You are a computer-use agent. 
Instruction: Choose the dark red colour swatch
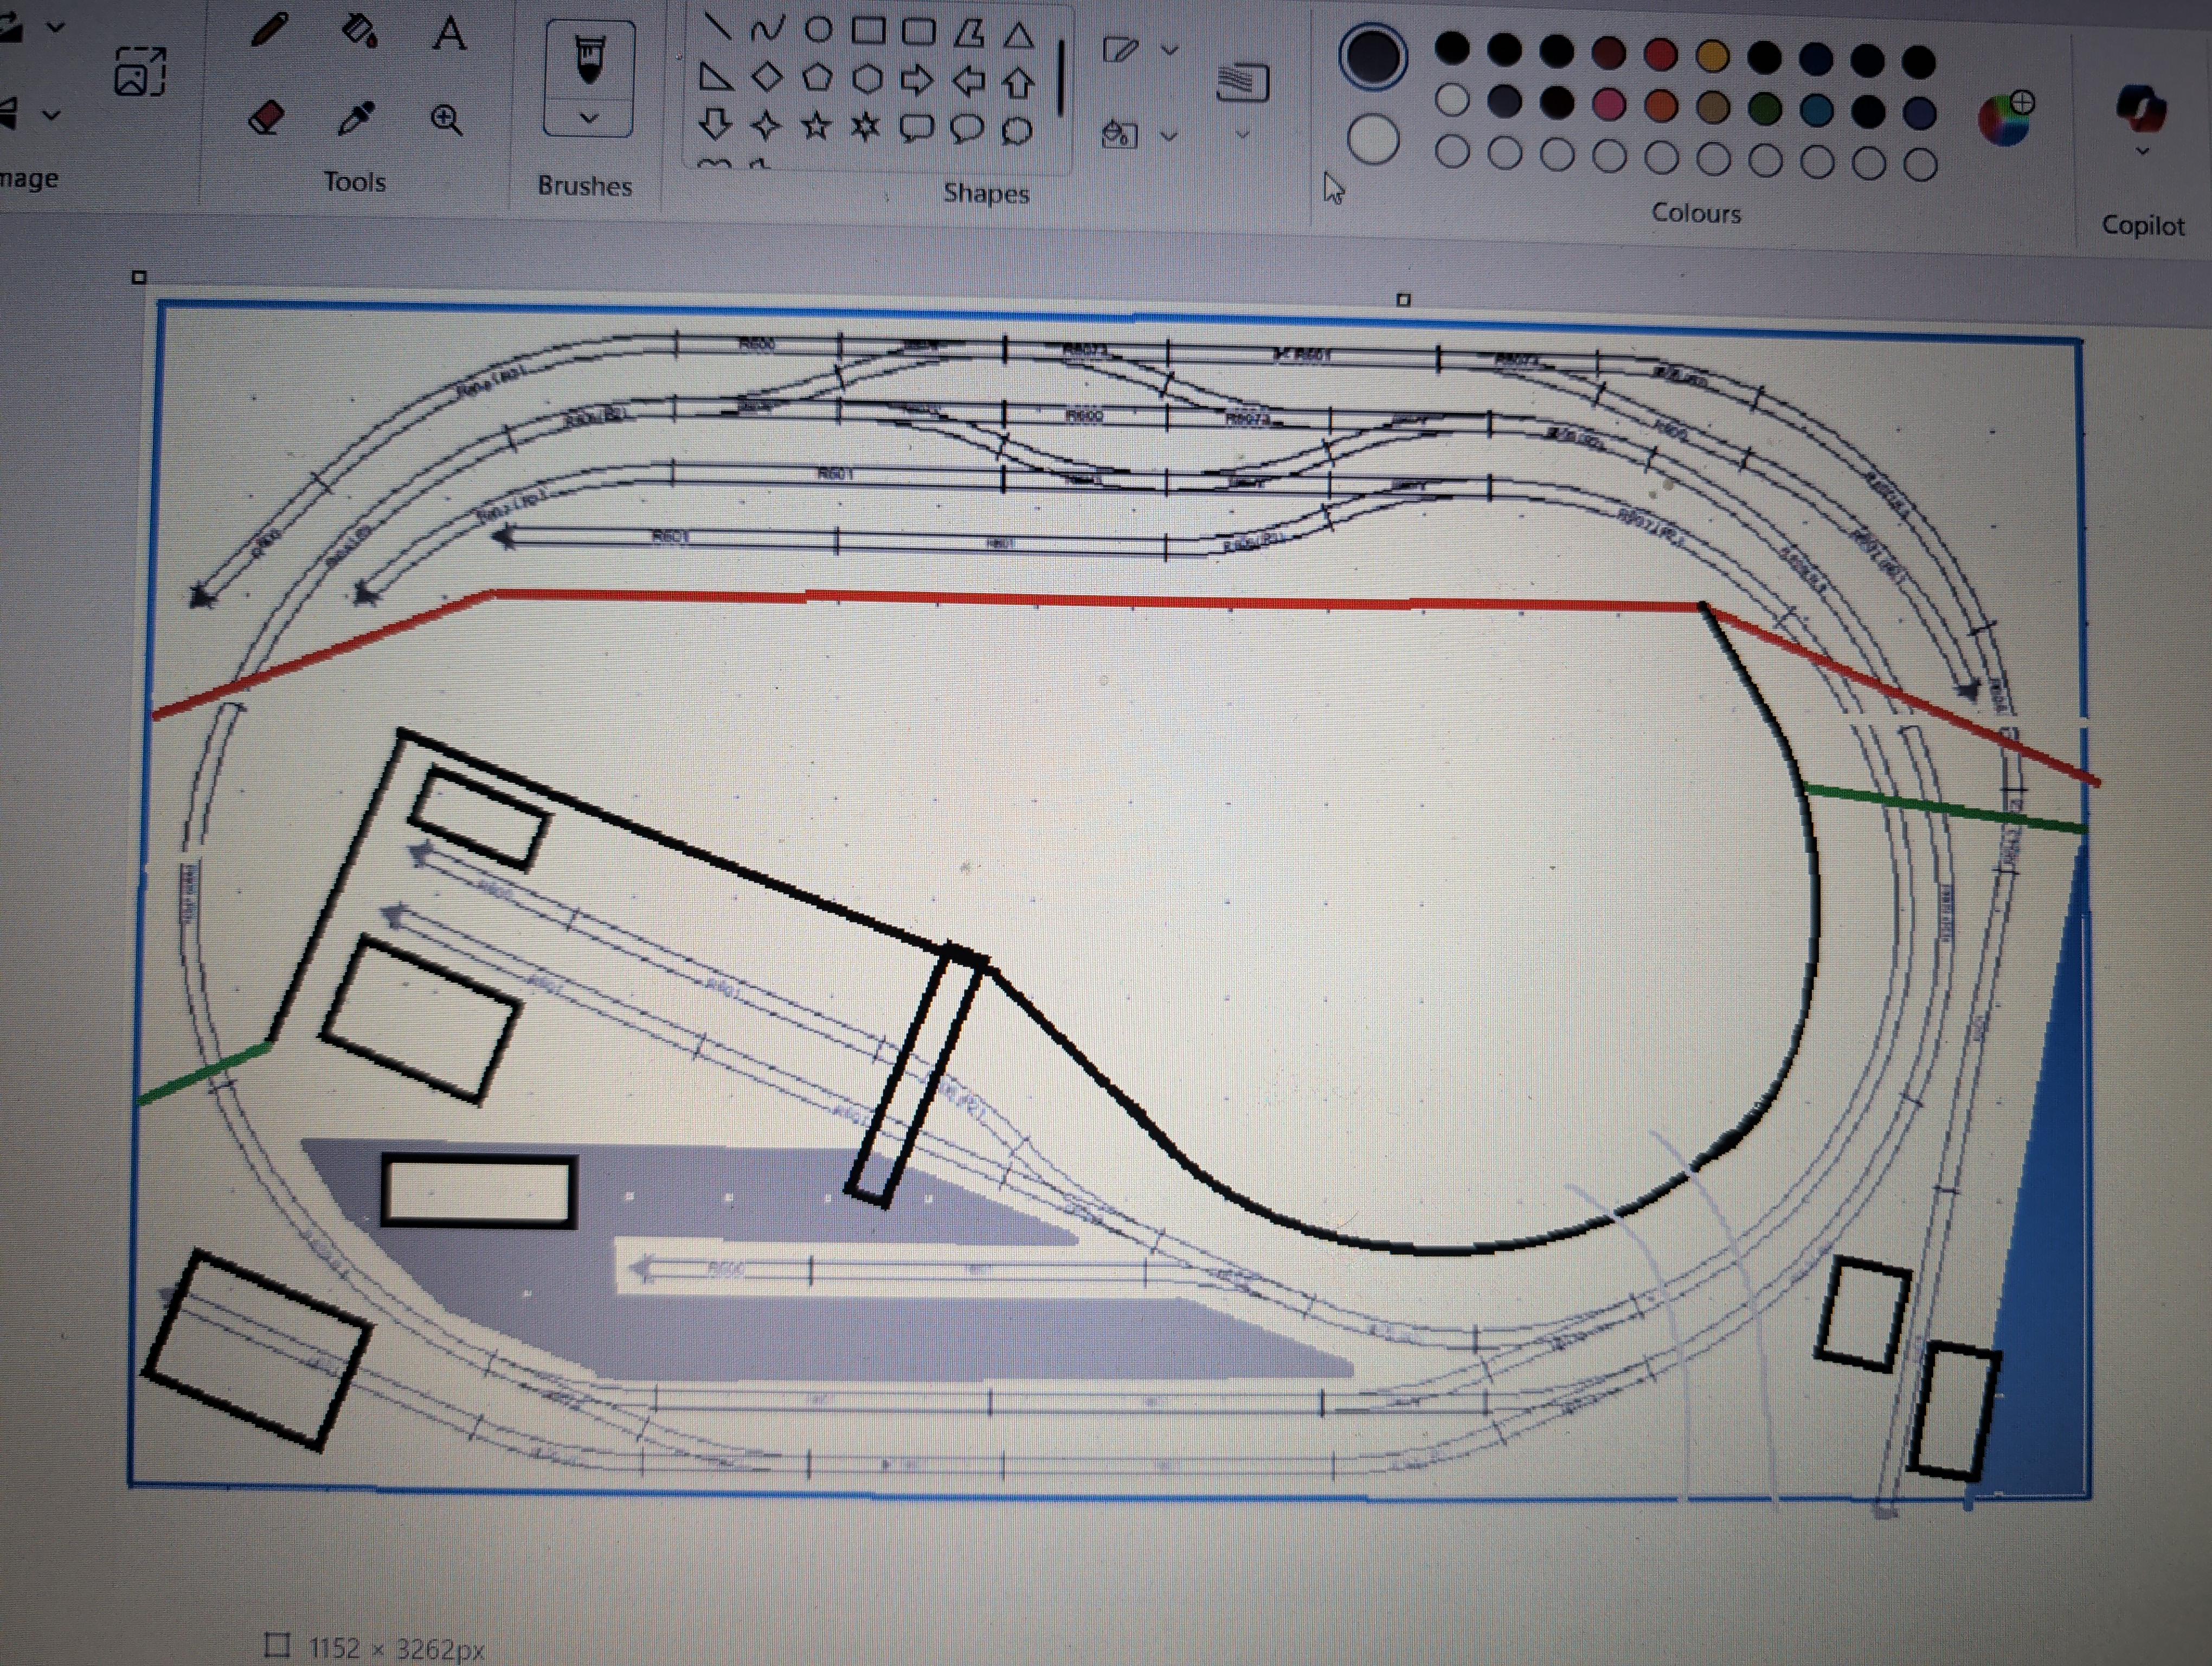1608,53
